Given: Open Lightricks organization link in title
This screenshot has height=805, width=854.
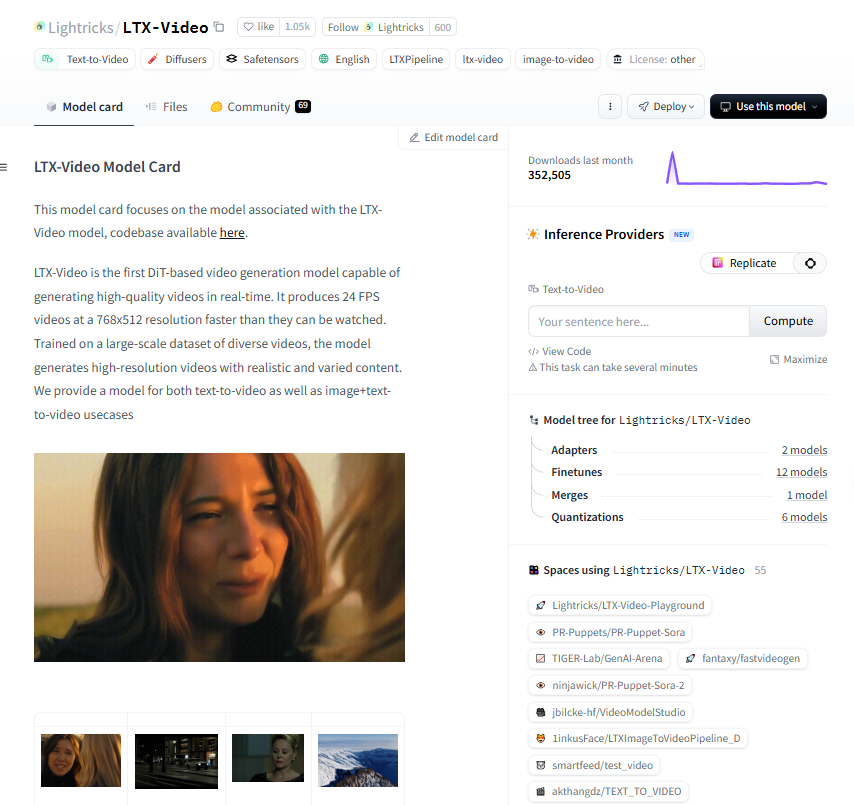Looking at the screenshot, I should click(81, 27).
